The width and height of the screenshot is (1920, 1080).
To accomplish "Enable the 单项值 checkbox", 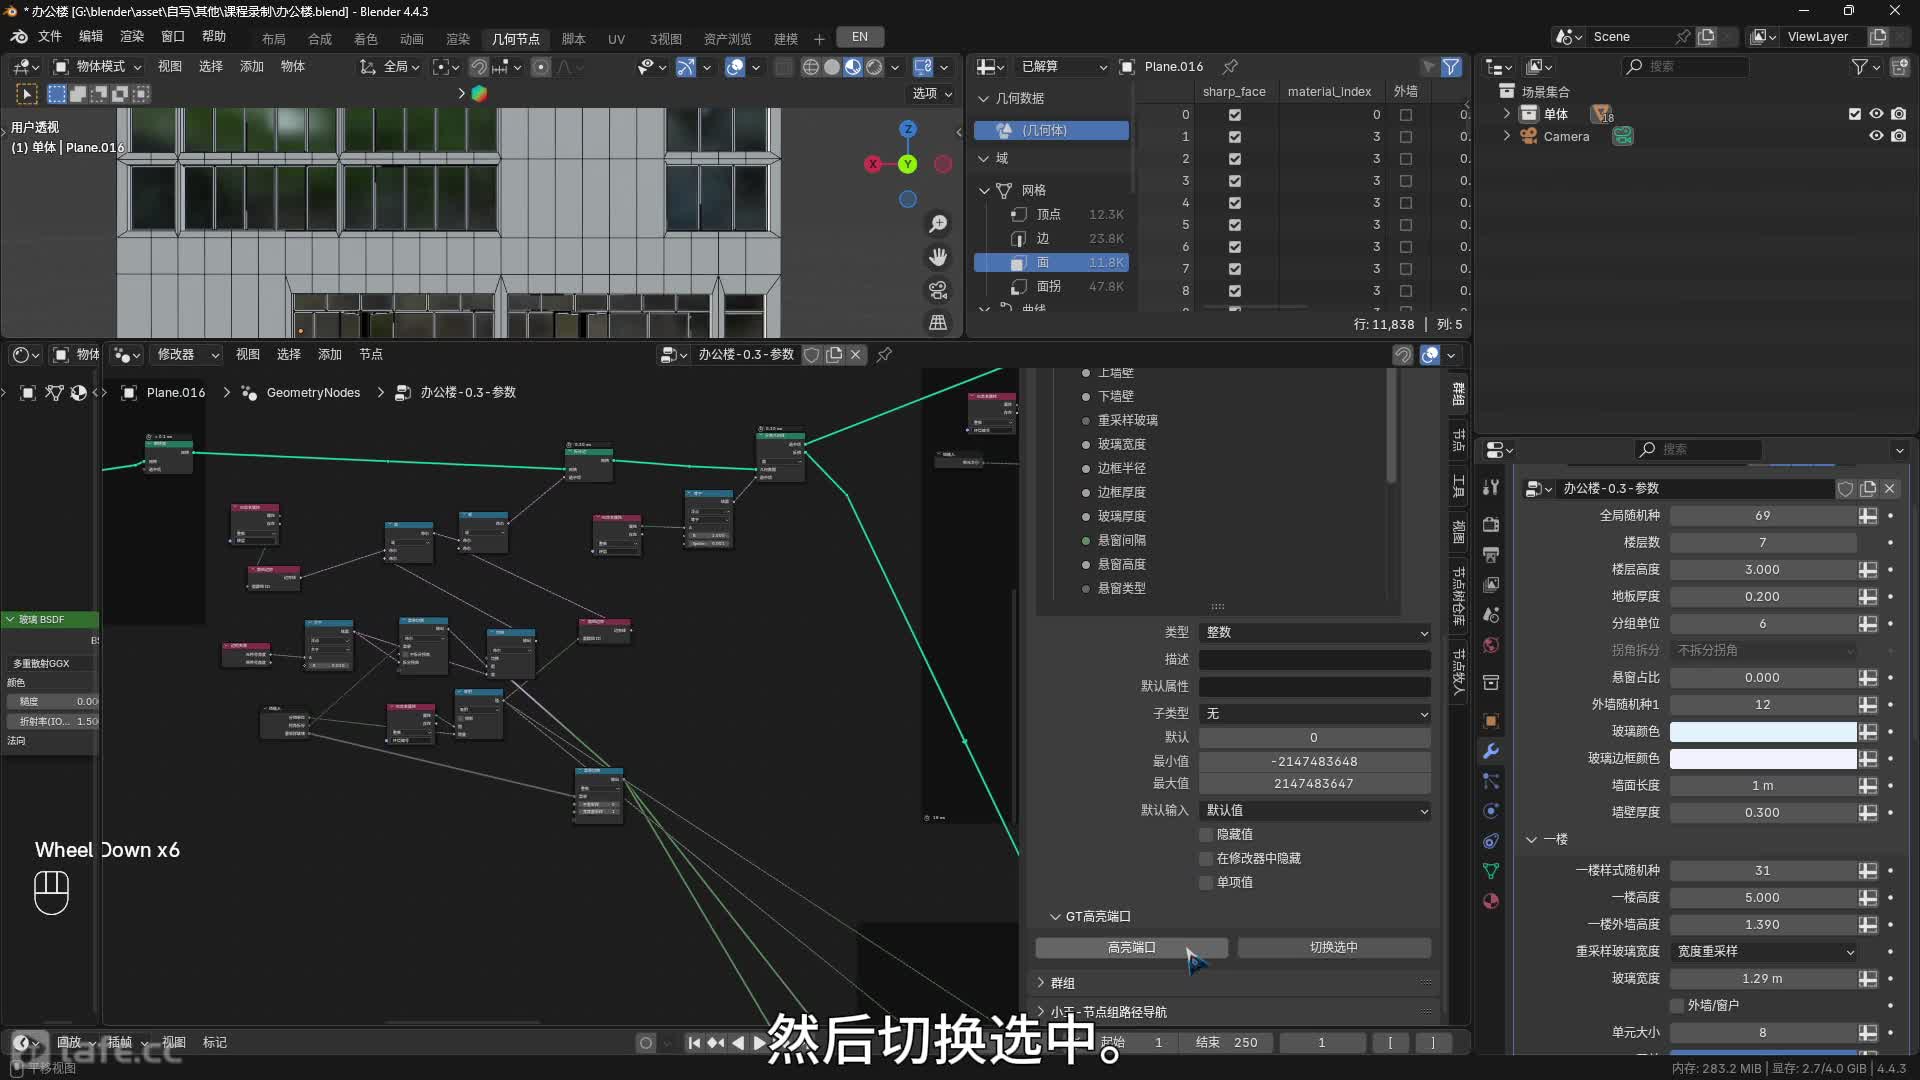I will pos(1206,883).
